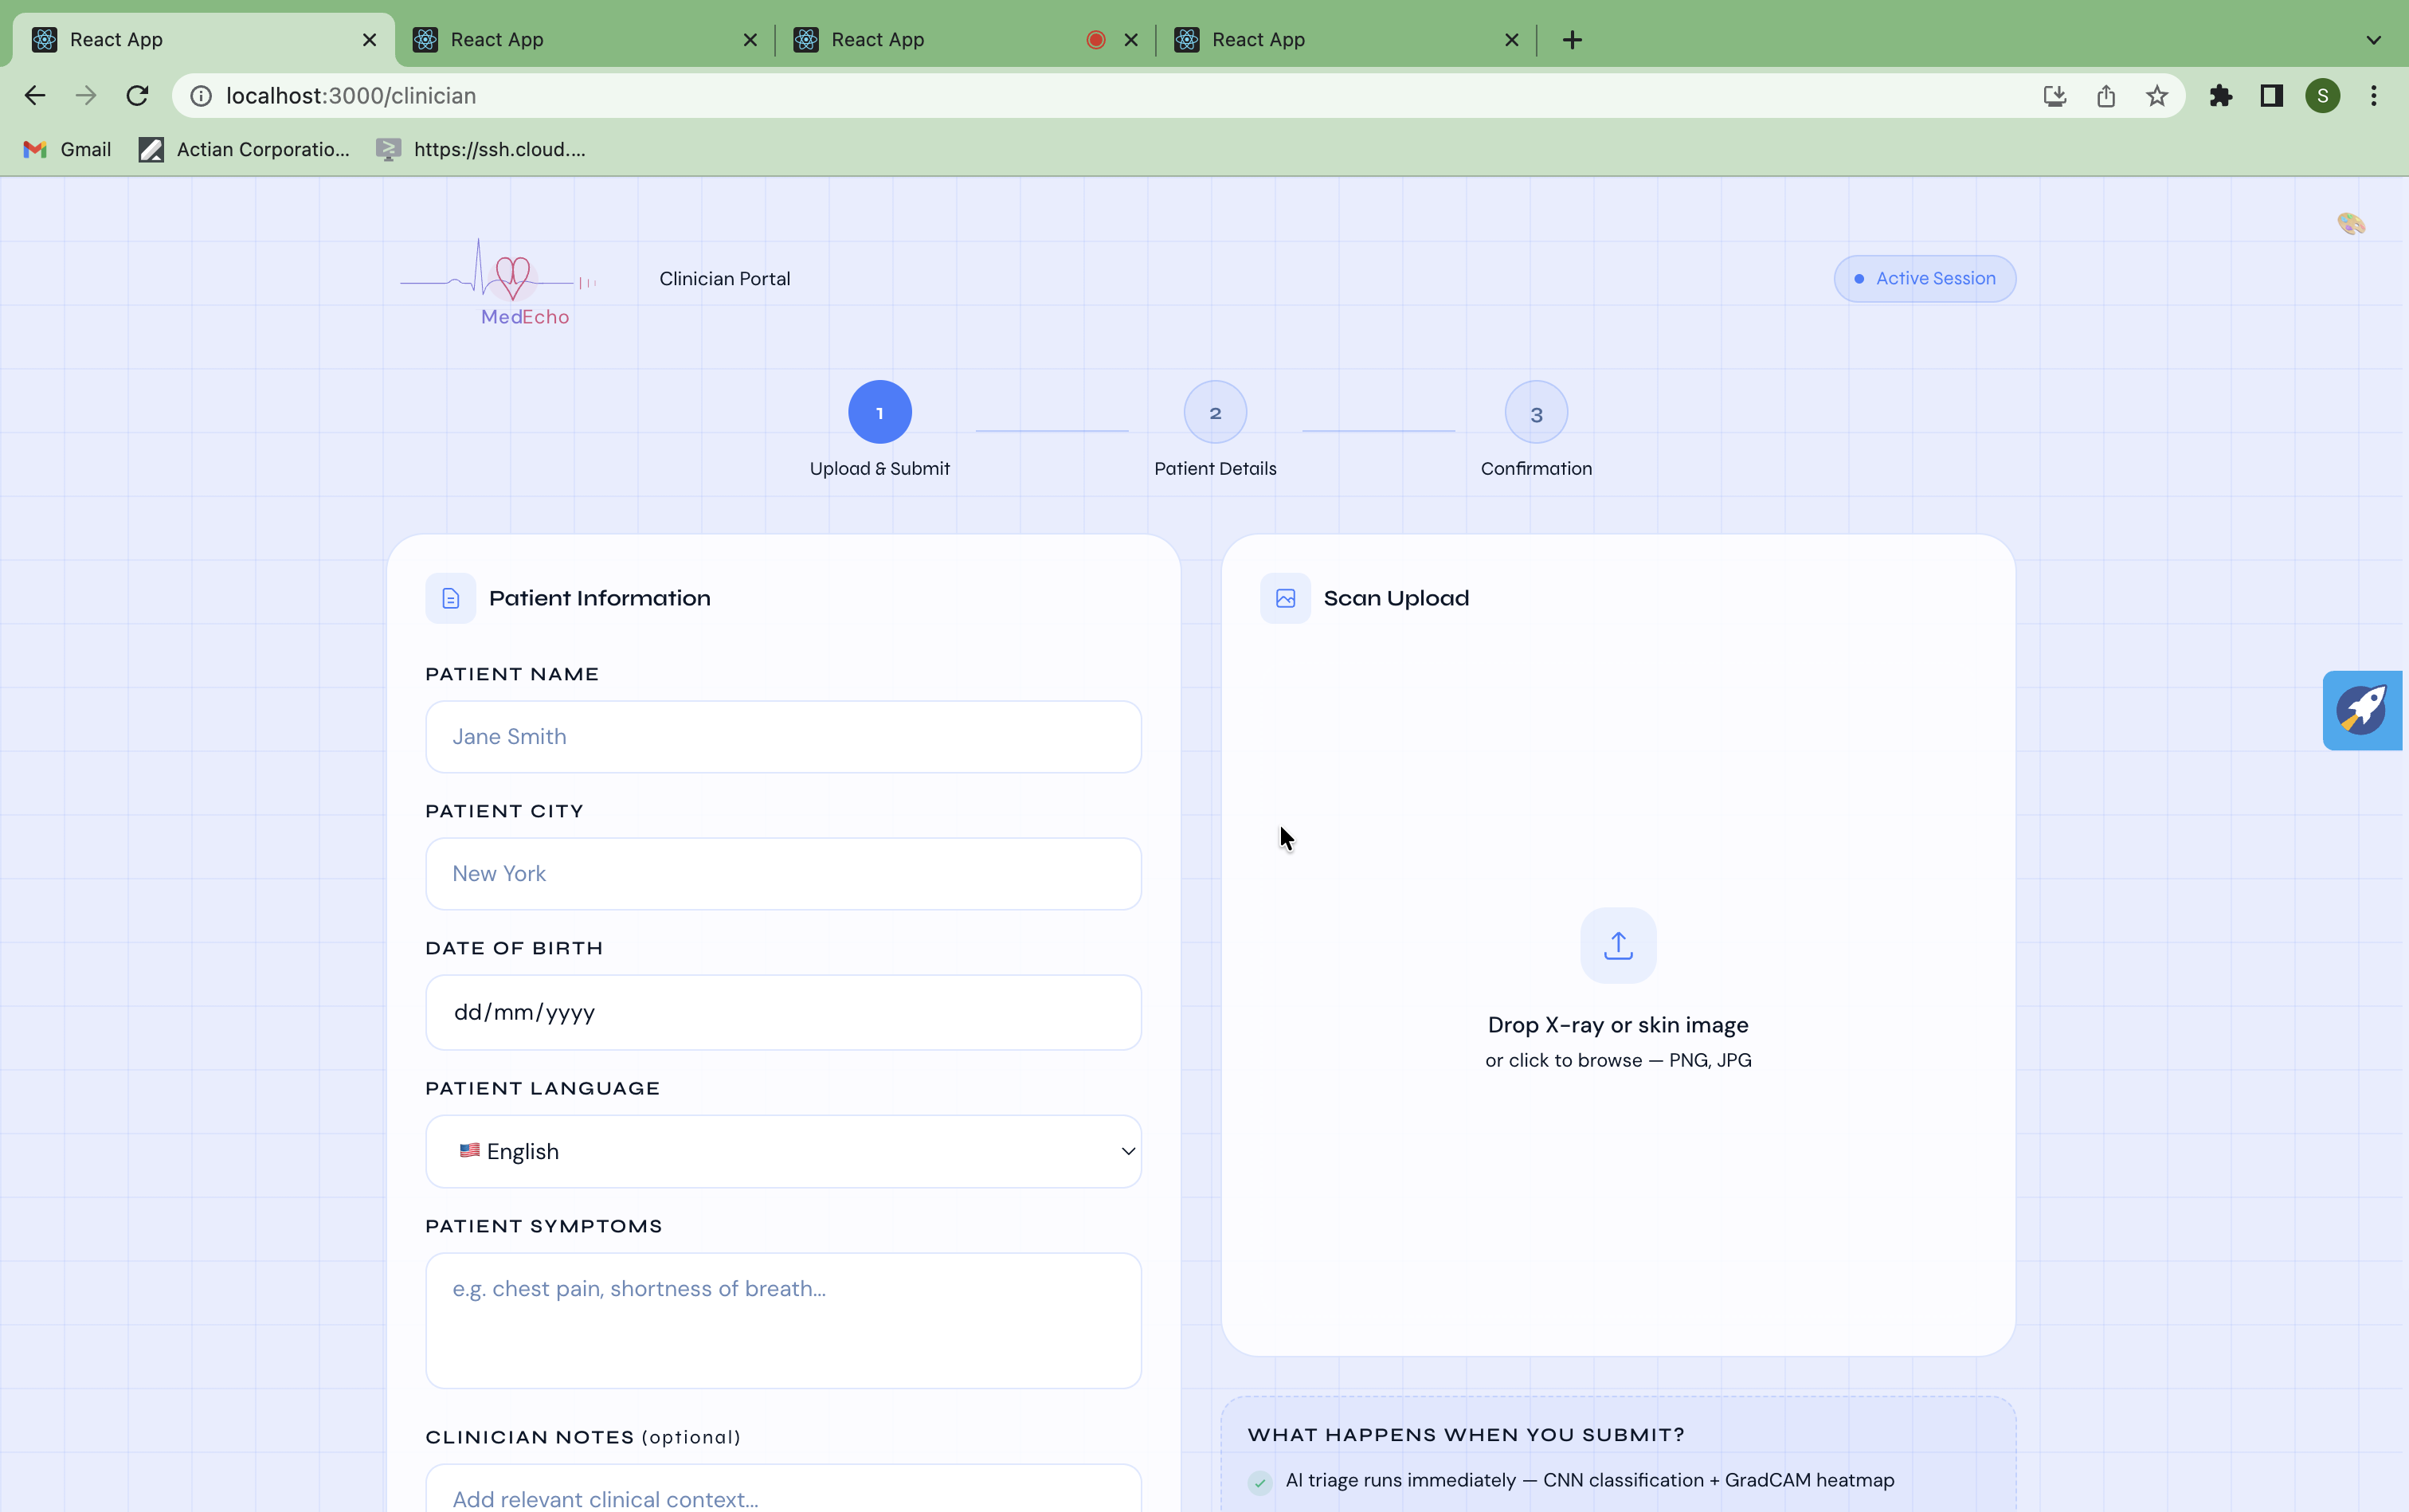Click the Patient Information document icon
Viewport: 2409px width, 1512px height.
point(450,598)
